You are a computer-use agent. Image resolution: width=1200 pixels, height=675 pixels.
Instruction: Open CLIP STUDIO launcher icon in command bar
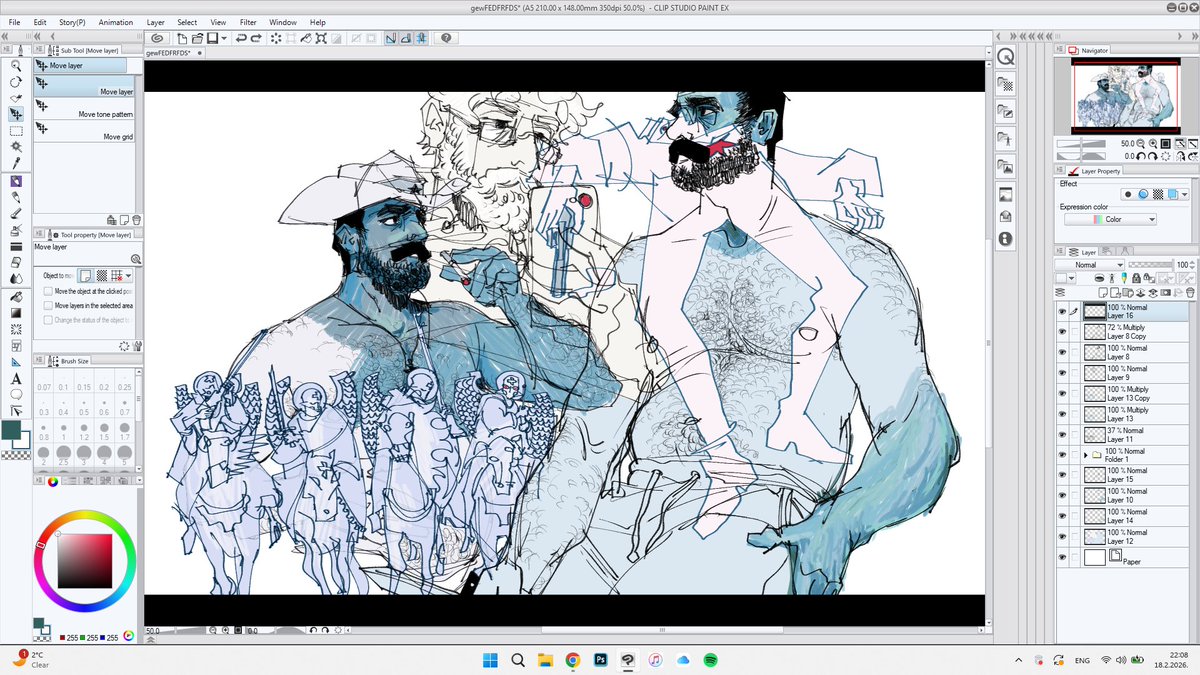pos(158,38)
